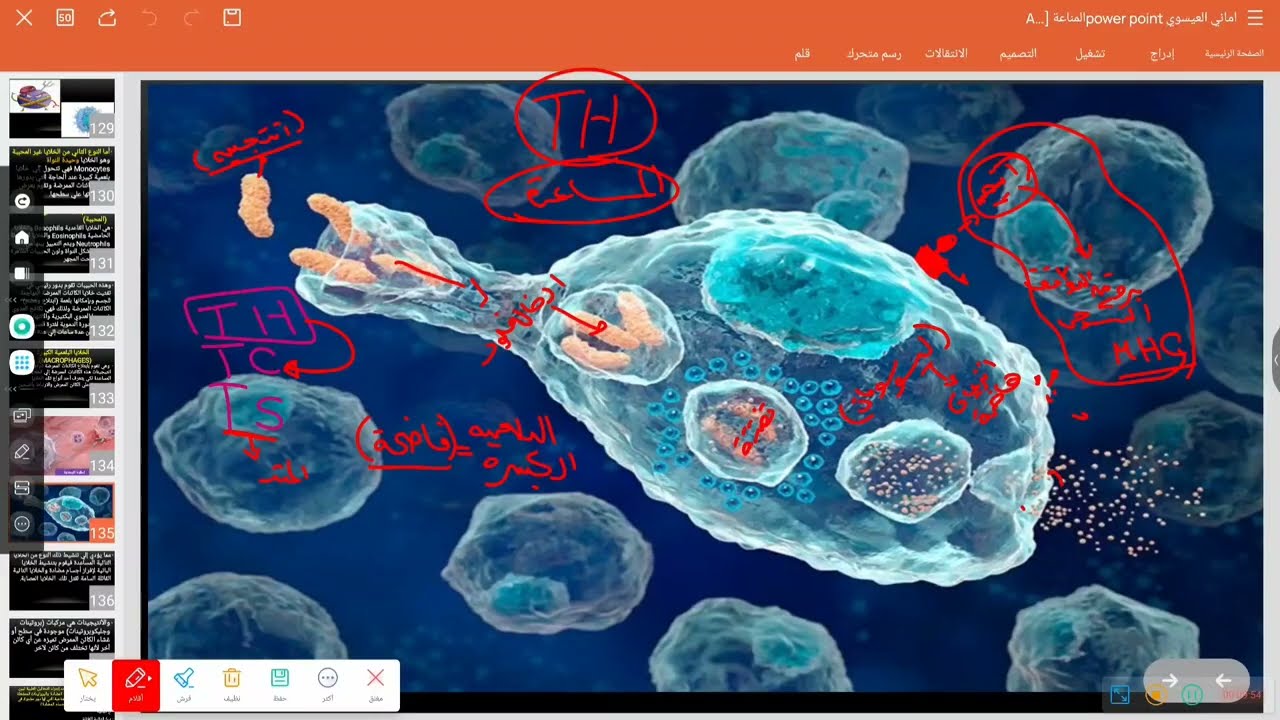This screenshot has width=1280, height=720.
Task: Open the apps grid icon in floating sidebar
Action: [x=22, y=363]
